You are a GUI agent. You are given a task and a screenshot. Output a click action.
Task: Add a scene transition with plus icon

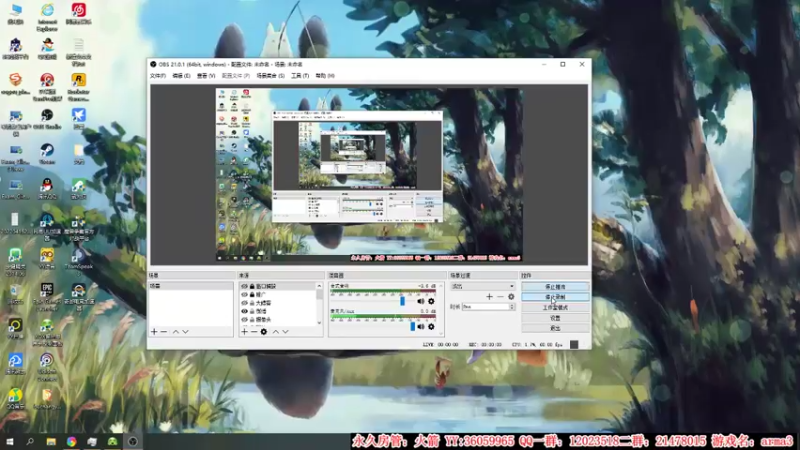pos(489,296)
